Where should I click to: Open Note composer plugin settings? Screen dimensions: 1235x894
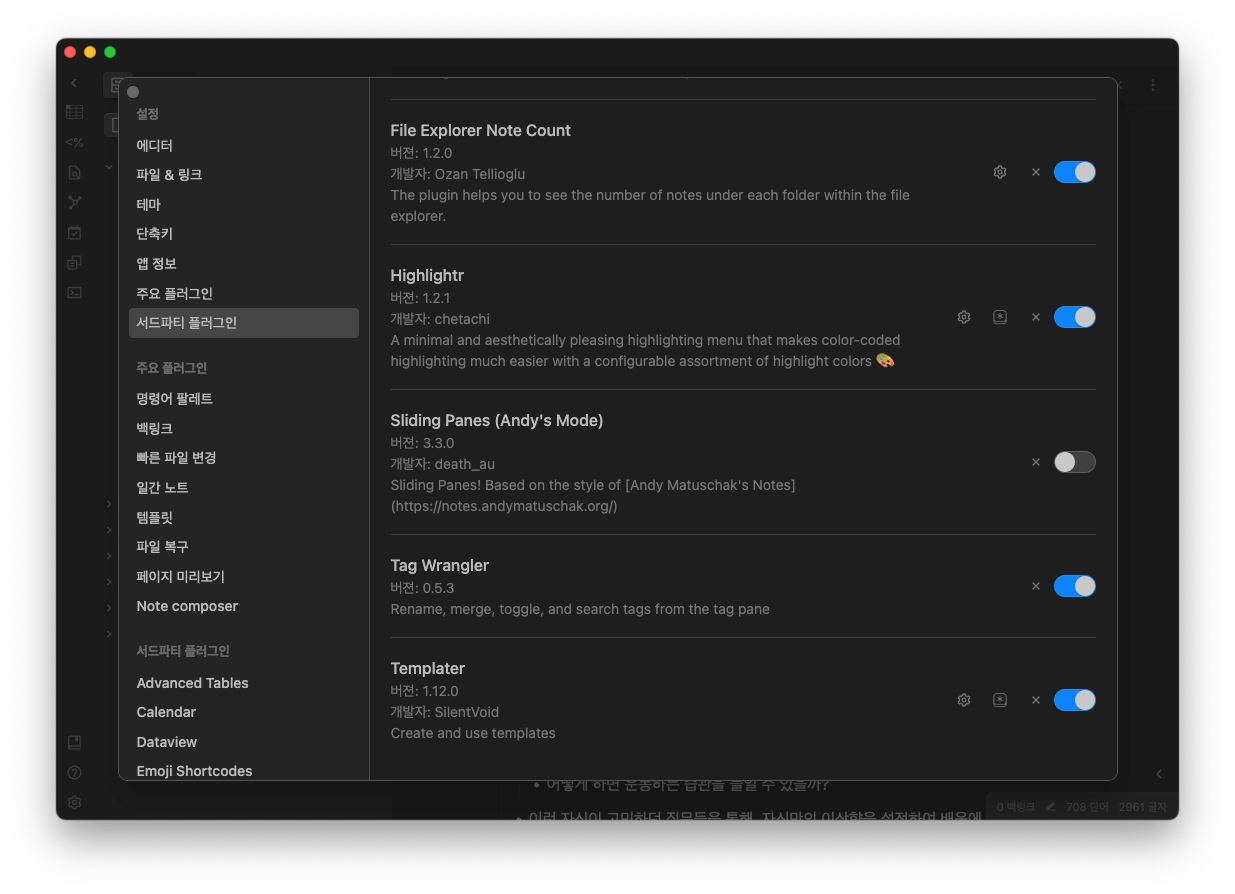[x=244, y=606]
